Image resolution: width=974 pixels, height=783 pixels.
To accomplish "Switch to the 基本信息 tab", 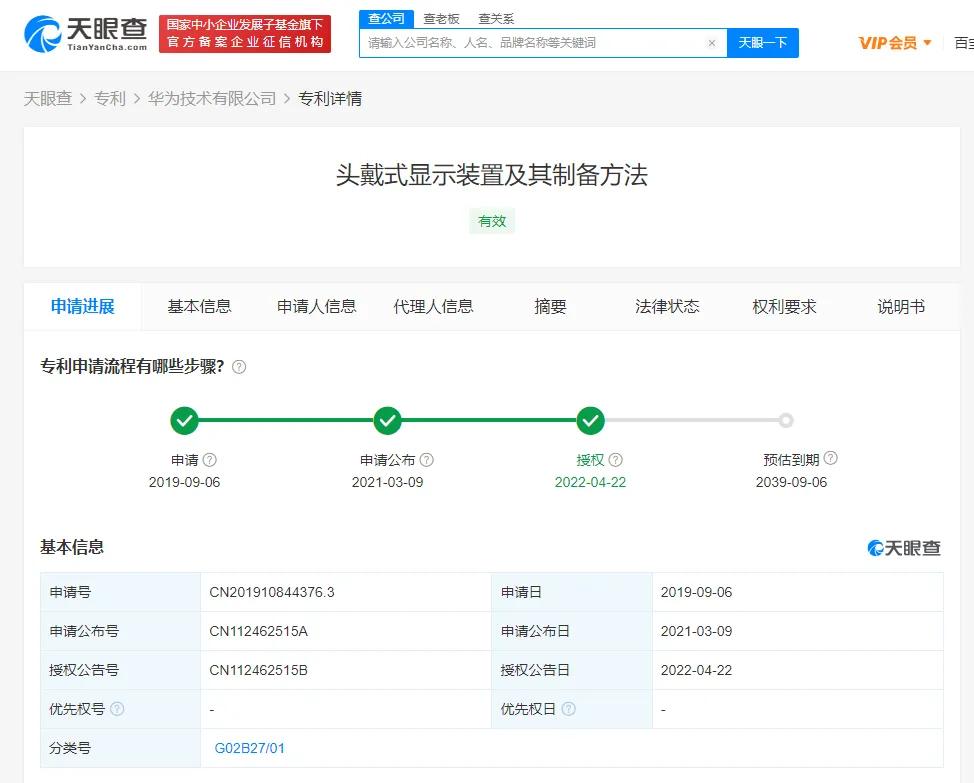I will (199, 306).
